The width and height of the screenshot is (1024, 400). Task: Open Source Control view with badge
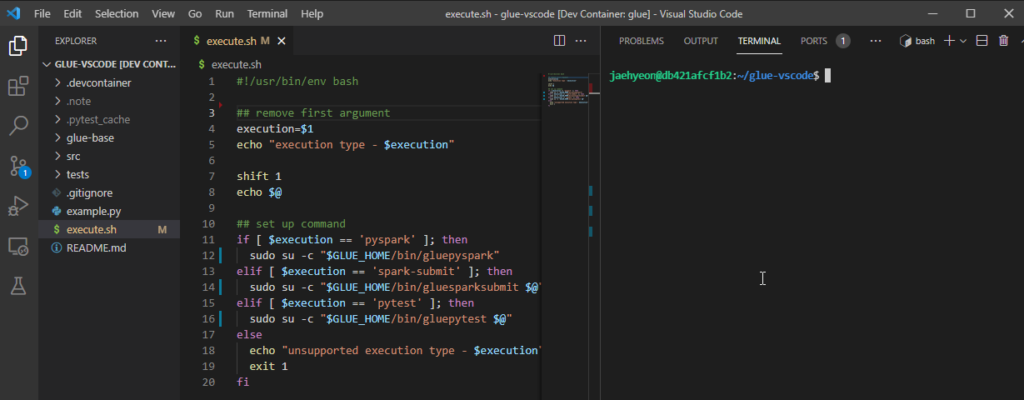click(20, 167)
